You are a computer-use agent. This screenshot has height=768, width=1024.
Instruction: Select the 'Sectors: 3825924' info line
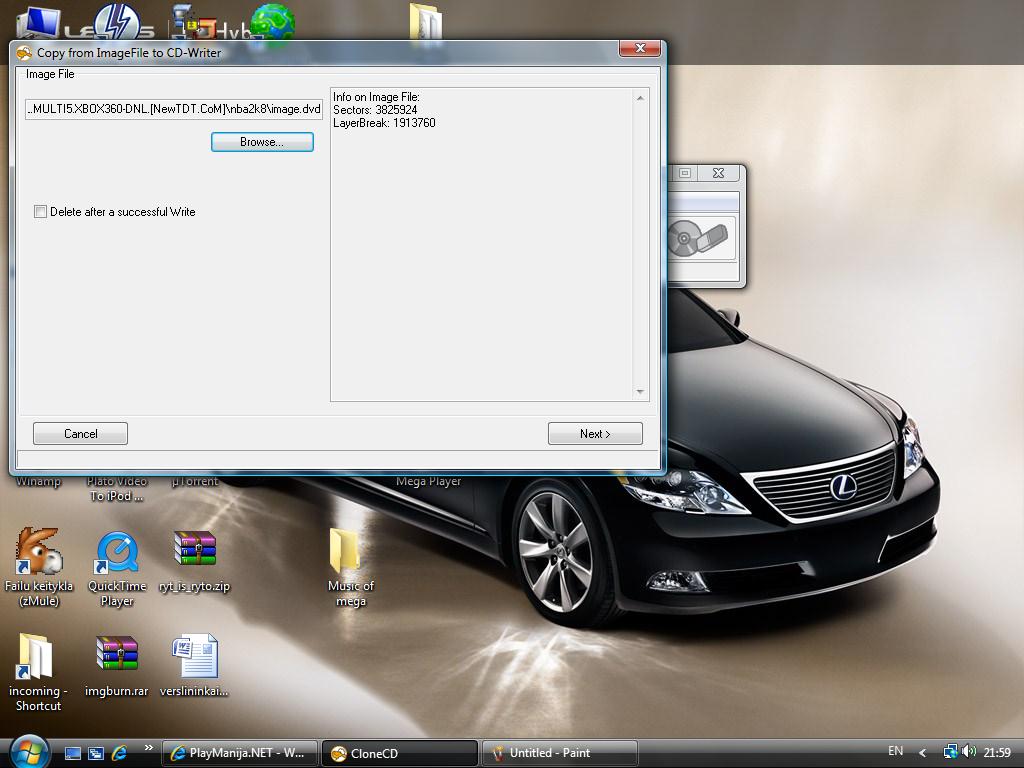click(375, 110)
